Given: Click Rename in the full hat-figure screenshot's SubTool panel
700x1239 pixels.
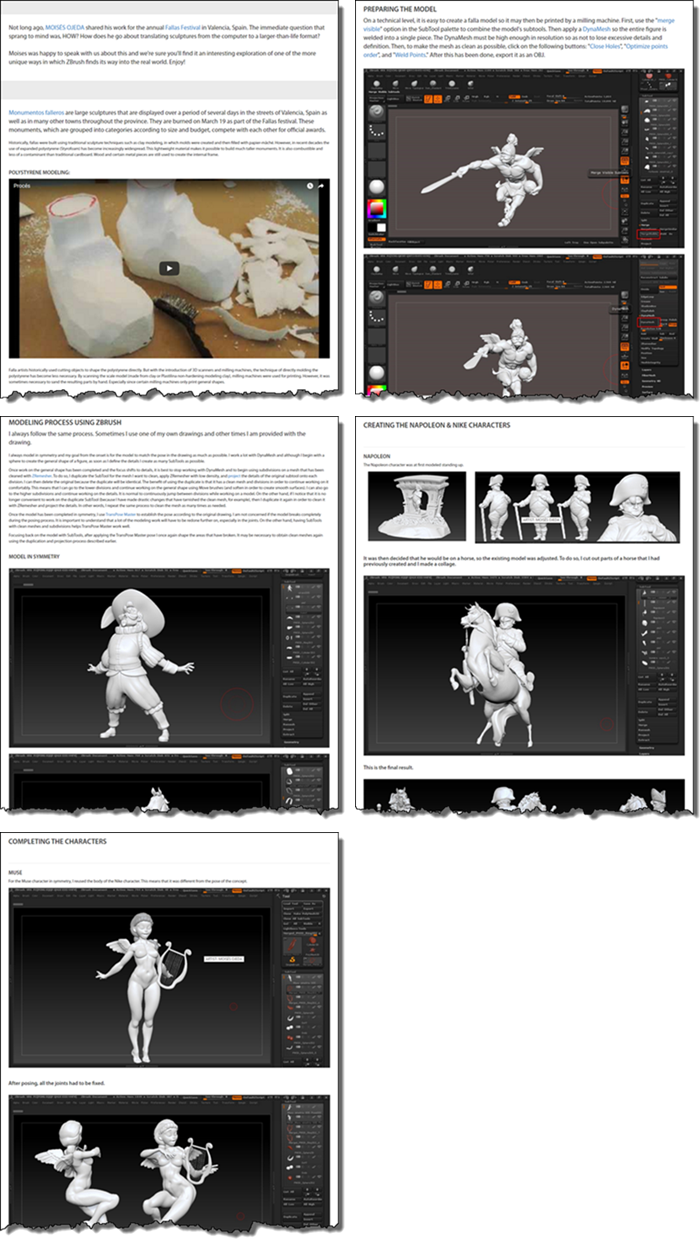Looking at the screenshot, I should 289,678.
